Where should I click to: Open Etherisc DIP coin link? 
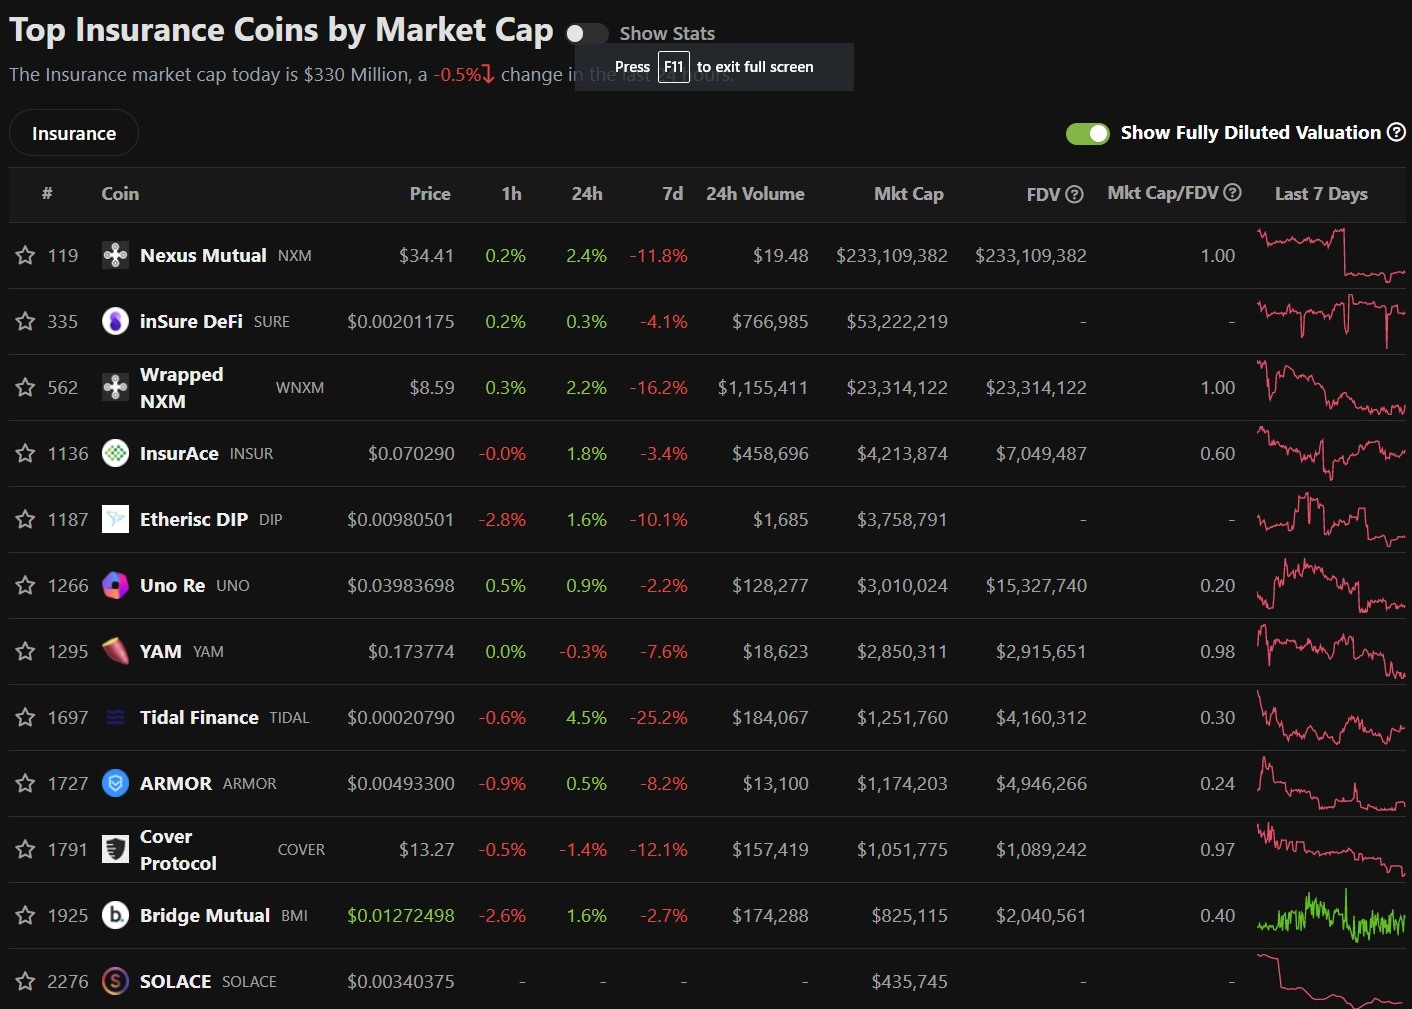194,520
